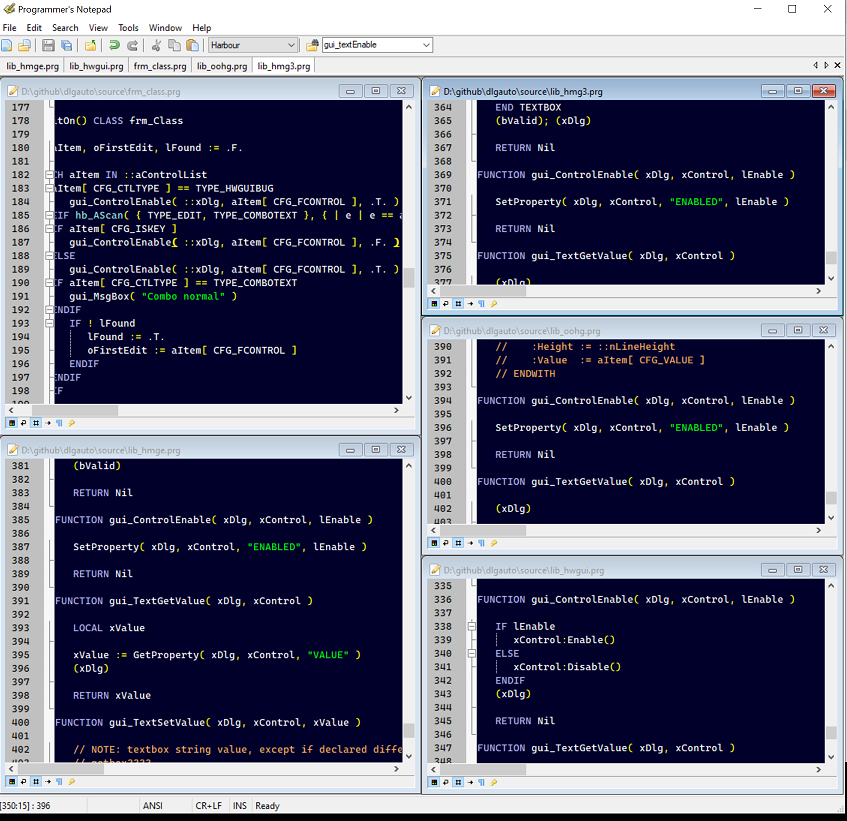Click the Paste clipboard icon
847x821 pixels.
(x=192, y=45)
